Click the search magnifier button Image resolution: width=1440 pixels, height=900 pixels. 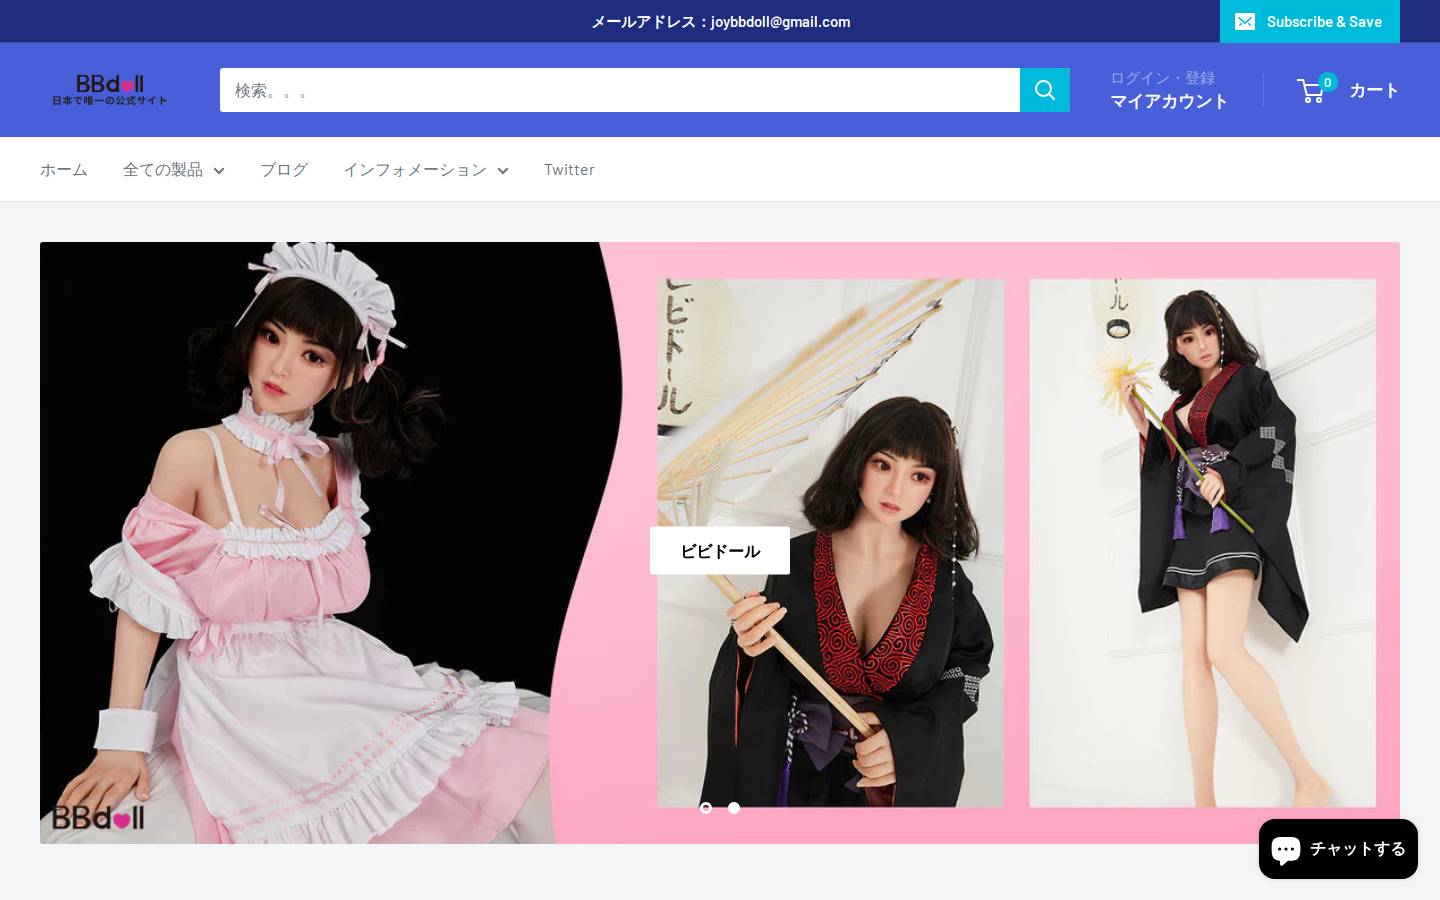tap(1045, 90)
